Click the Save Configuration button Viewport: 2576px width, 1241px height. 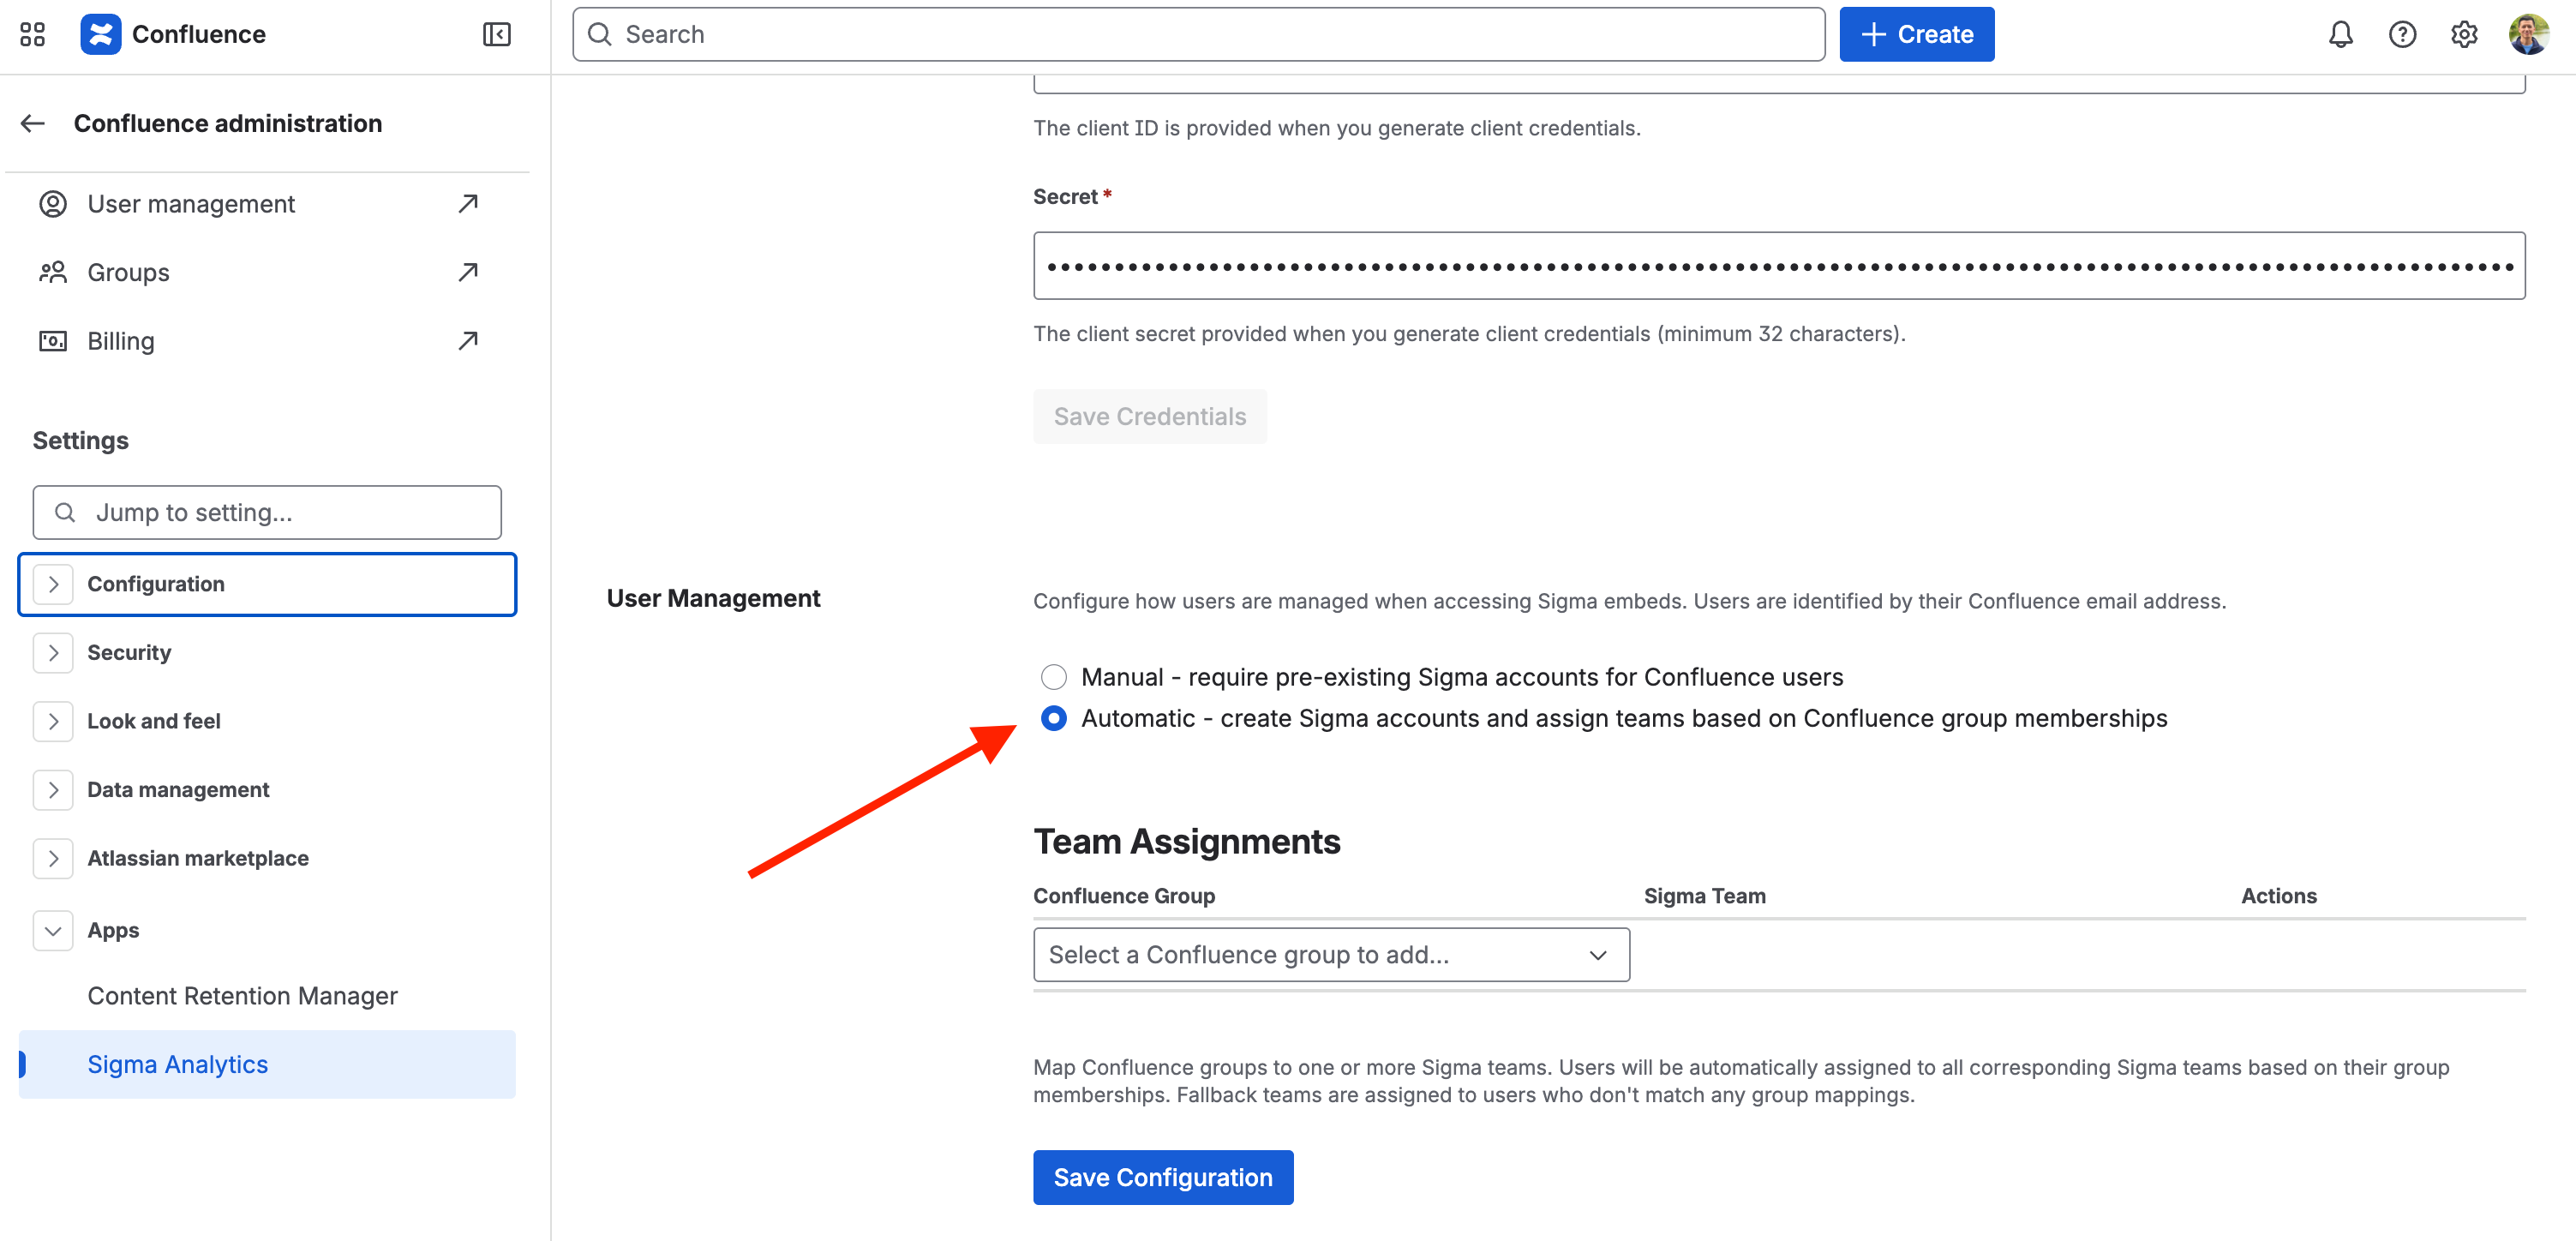tap(1162, 1177)
